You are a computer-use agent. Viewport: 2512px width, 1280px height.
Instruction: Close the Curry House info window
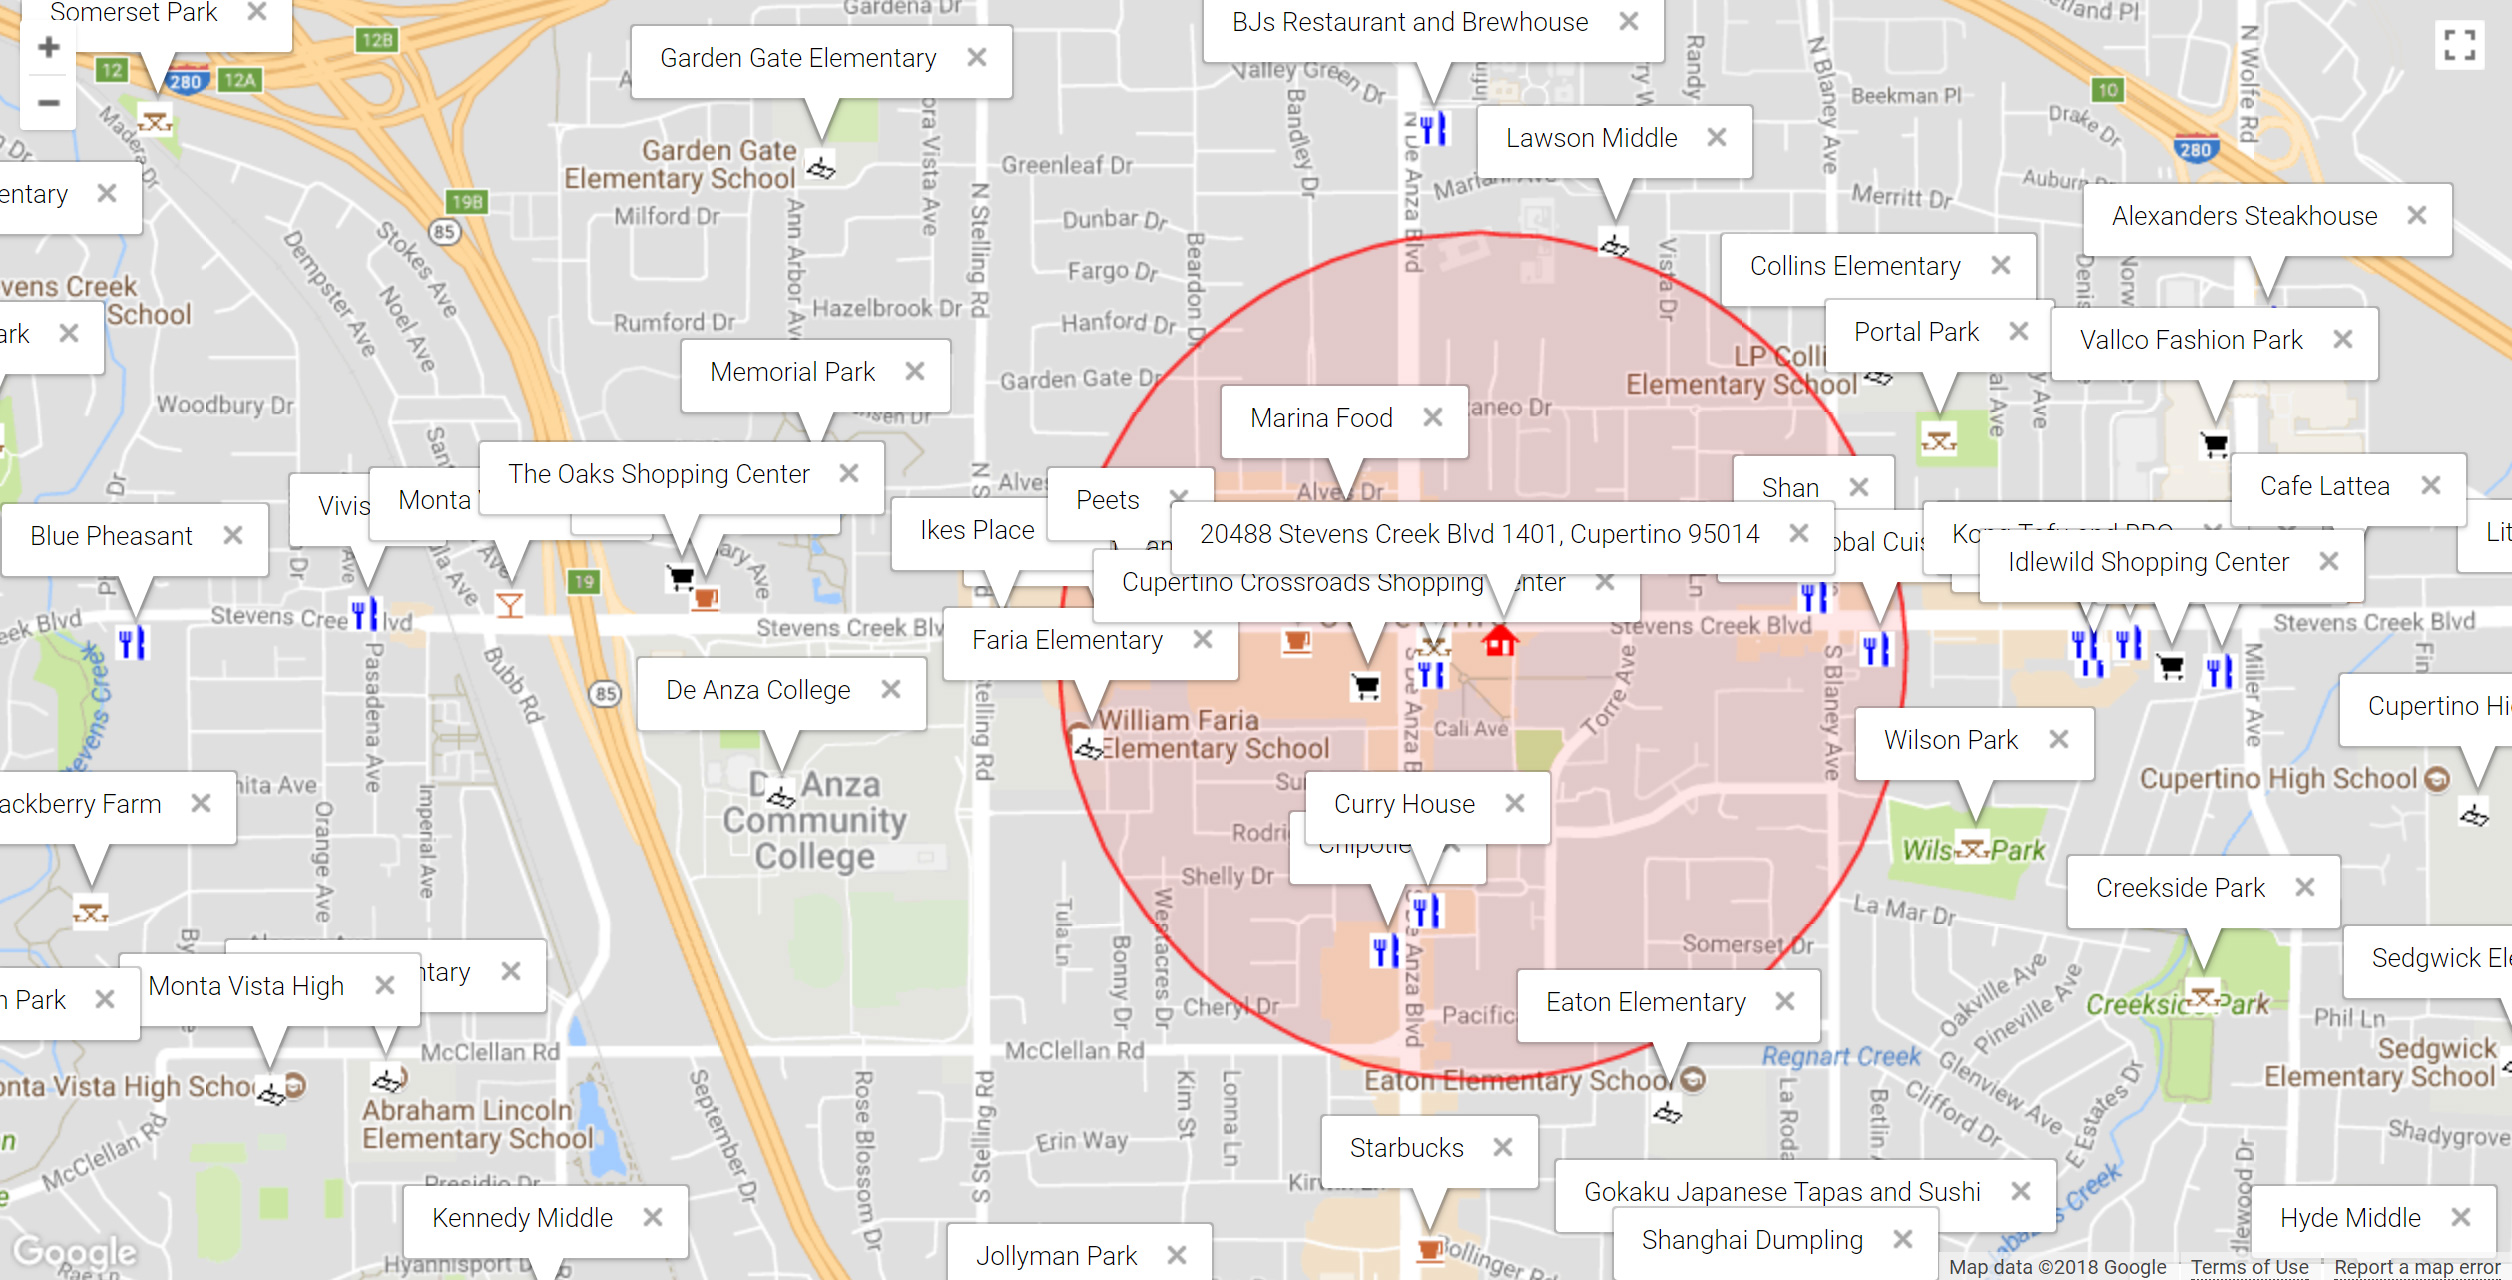pos(1515,803)
